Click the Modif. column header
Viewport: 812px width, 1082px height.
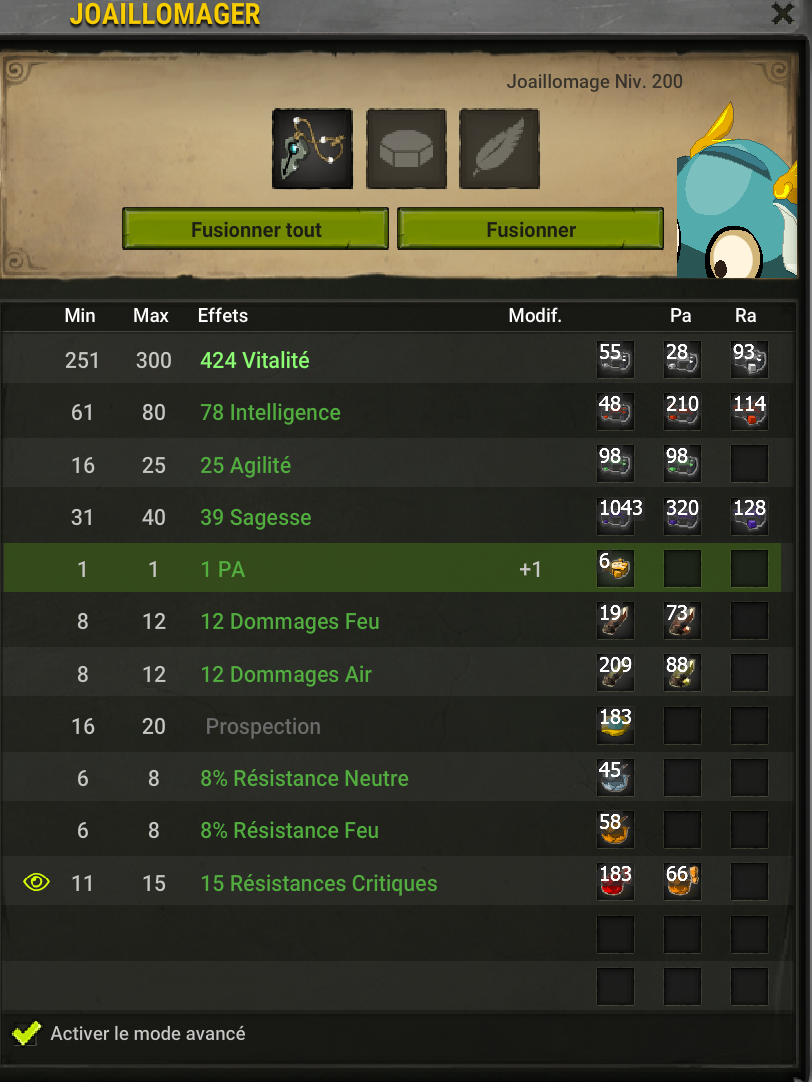coord(535,315)
